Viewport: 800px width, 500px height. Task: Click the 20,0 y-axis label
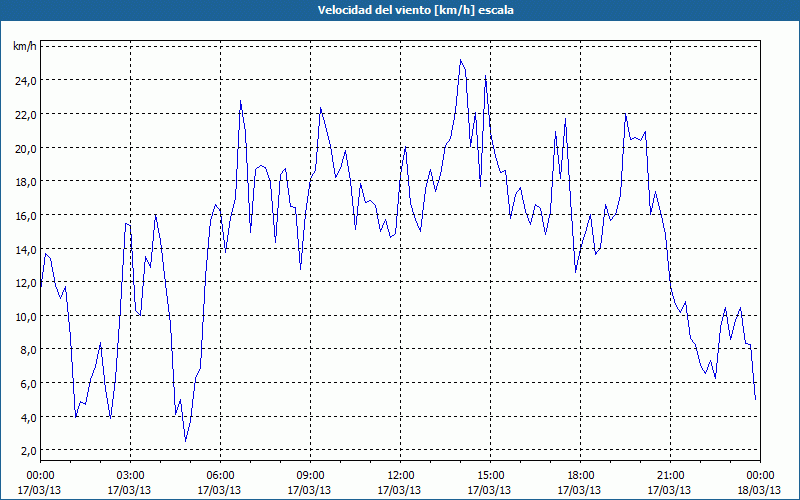click(27, 148)
